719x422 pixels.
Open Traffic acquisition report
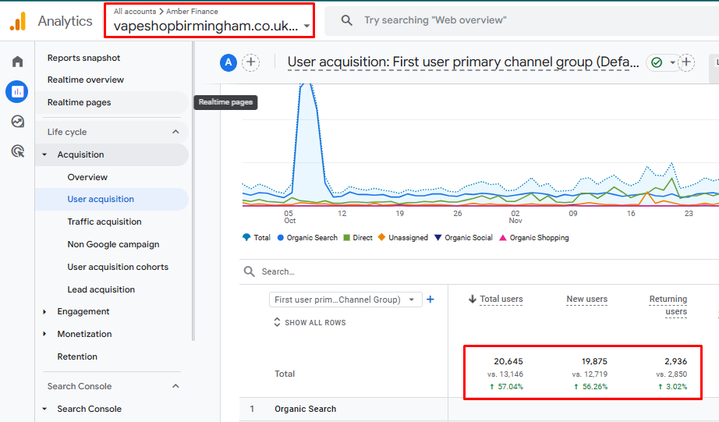pyautogui.click(x=105, y=222)
